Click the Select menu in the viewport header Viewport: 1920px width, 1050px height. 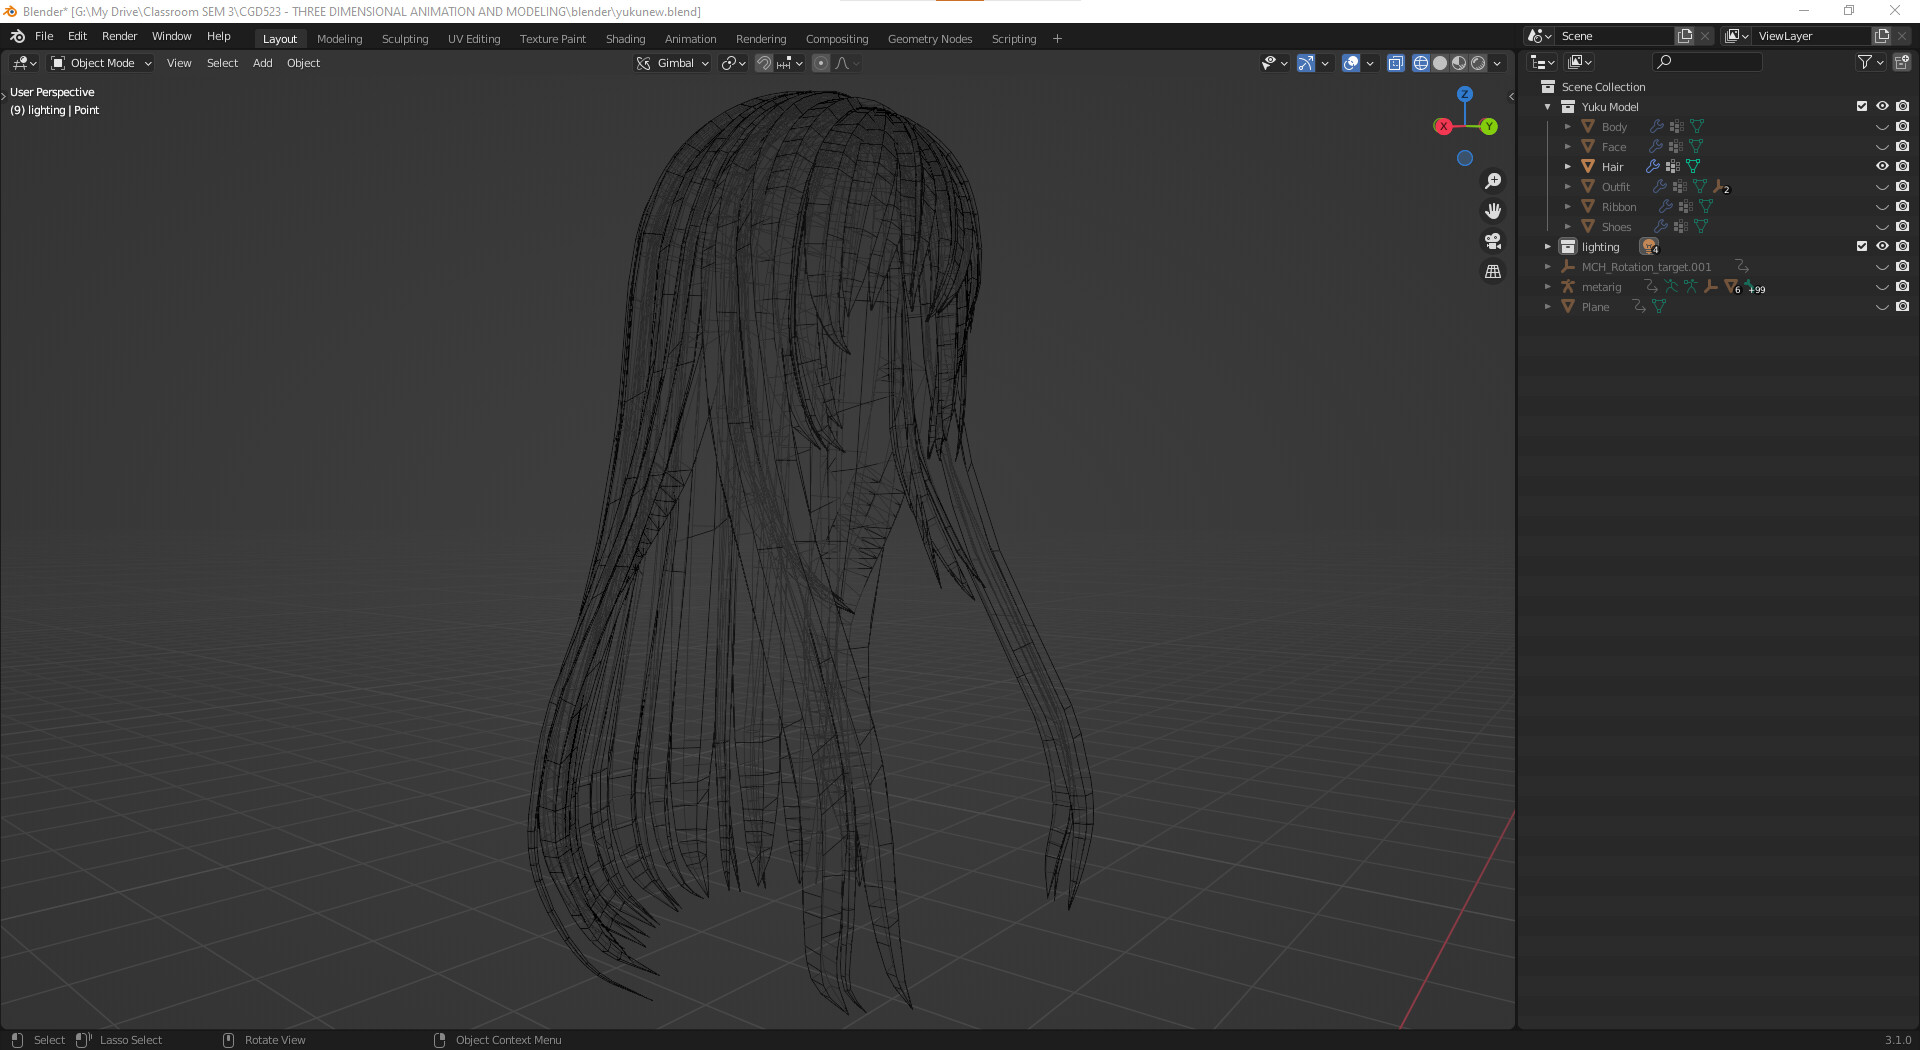[222, 63]
